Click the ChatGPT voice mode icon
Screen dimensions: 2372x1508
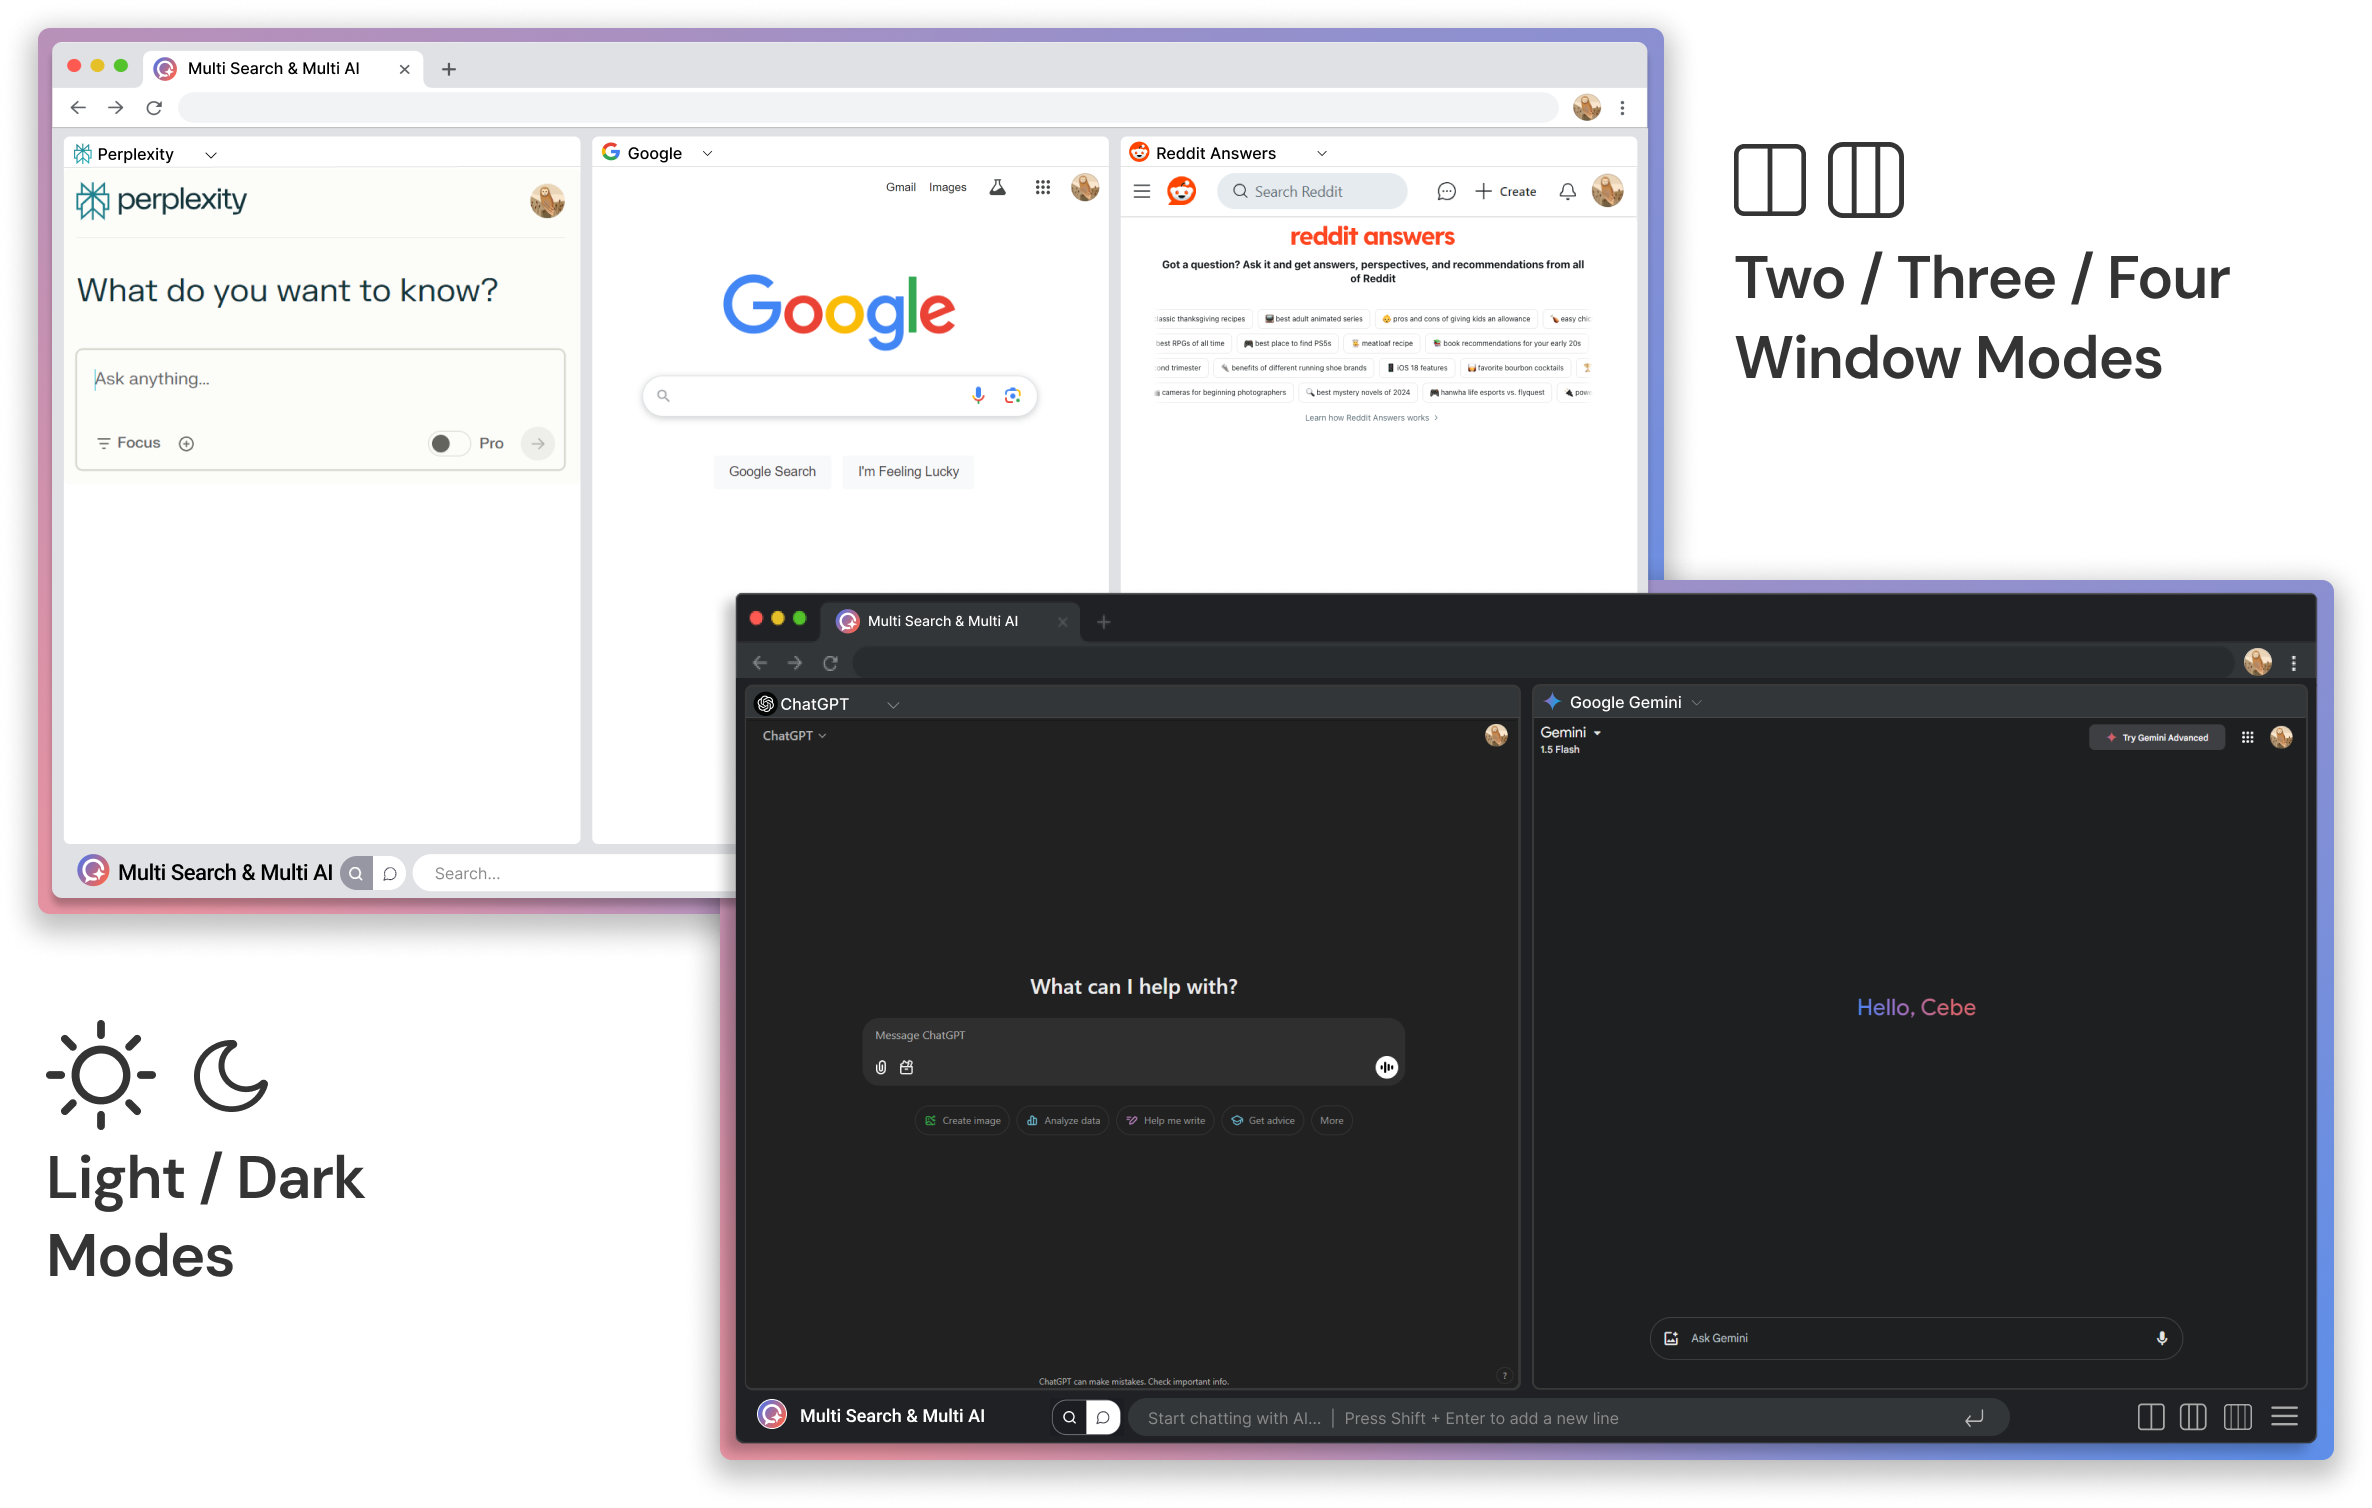pyautogui.click(x=1386, y=1067)
